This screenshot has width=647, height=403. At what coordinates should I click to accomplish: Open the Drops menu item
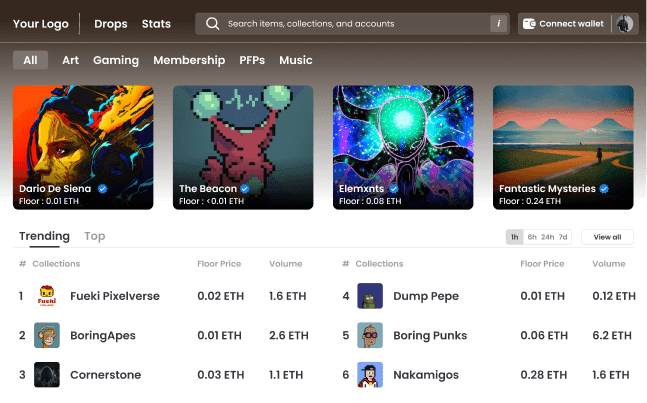click(x=111, y=24)
